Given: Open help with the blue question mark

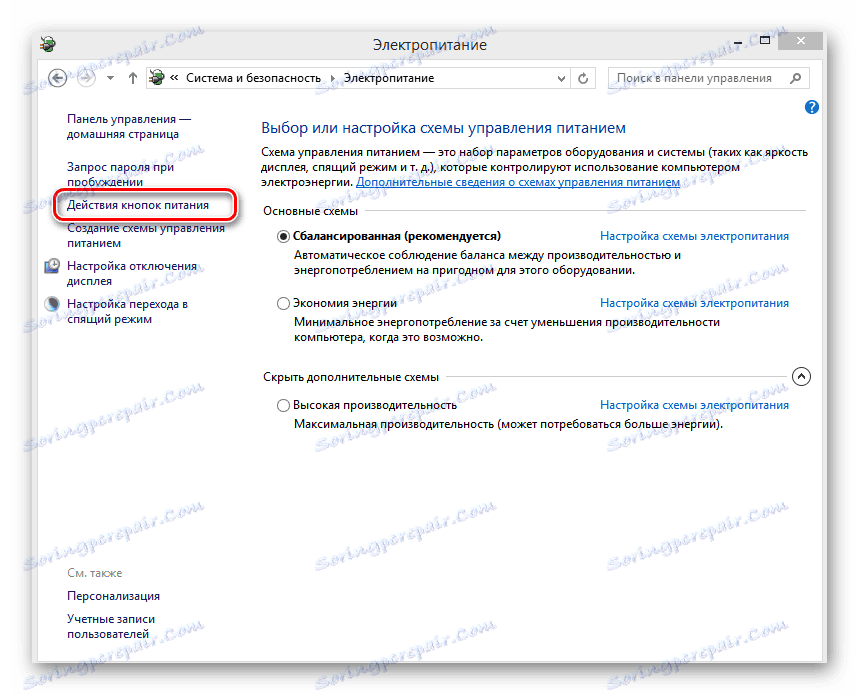Looking at the screenshot, I should pos(811,107).
